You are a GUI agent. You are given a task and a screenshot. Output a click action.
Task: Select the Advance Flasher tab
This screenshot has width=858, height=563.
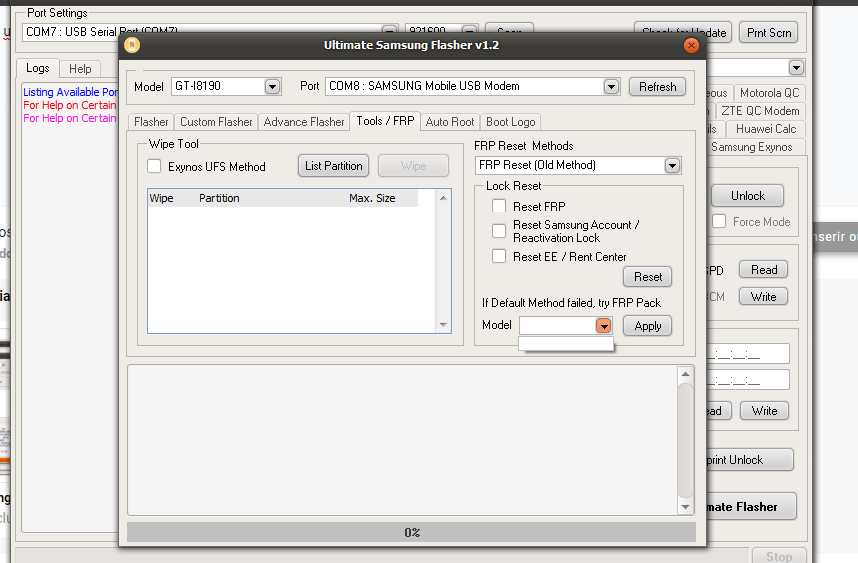point(304,122)
